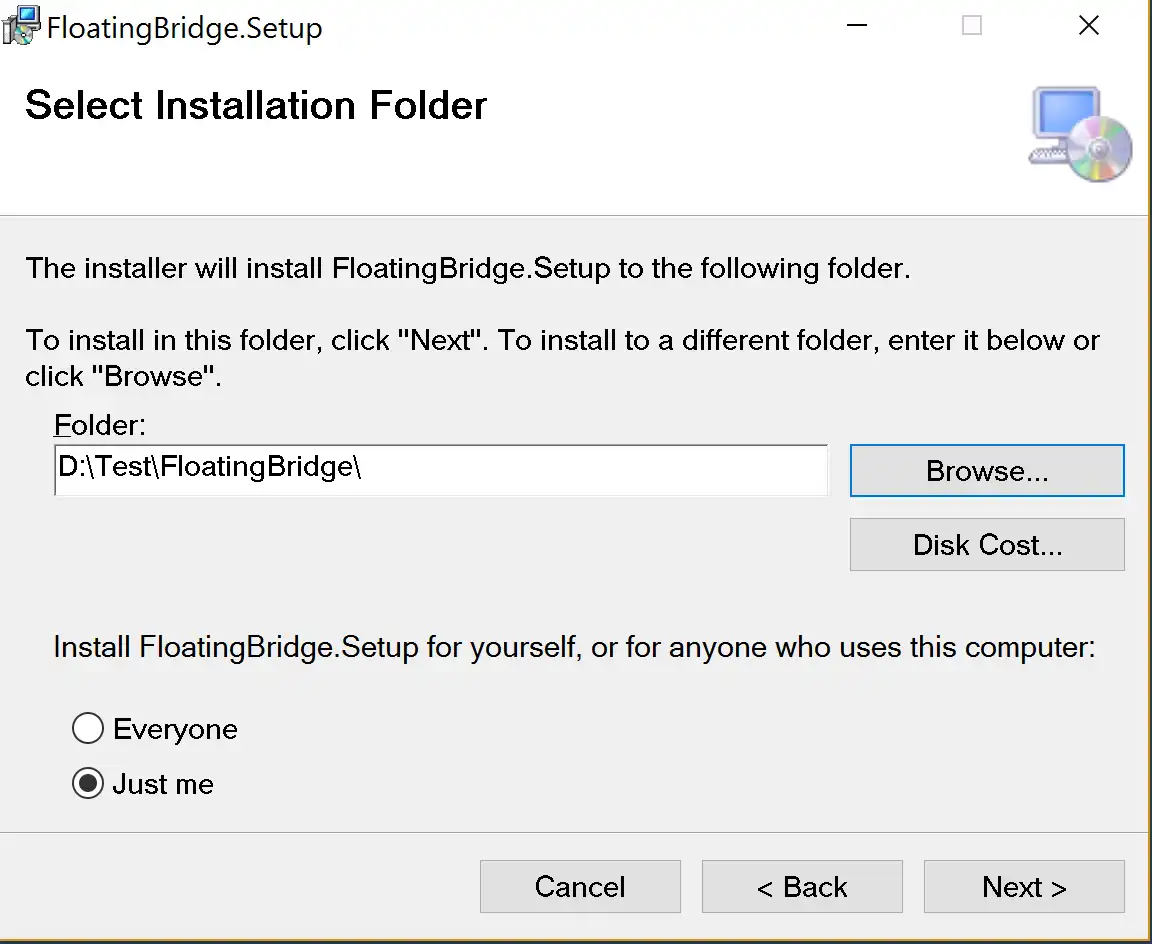Click the Browse... button
This screenshot has height=944, width=1152.
[987, 470]
